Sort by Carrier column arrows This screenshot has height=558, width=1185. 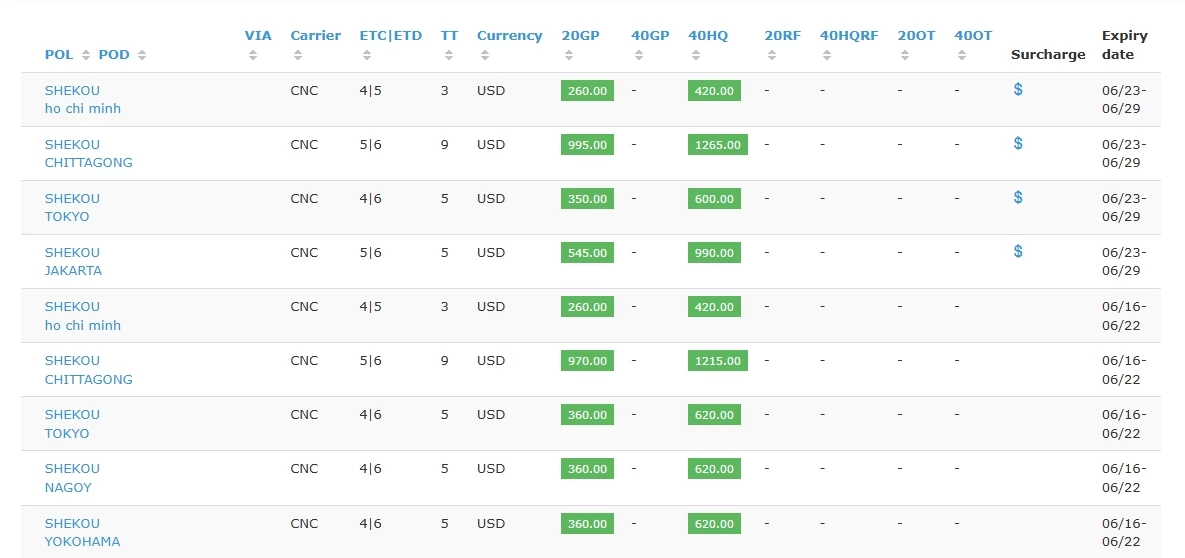tap(298, 55)
